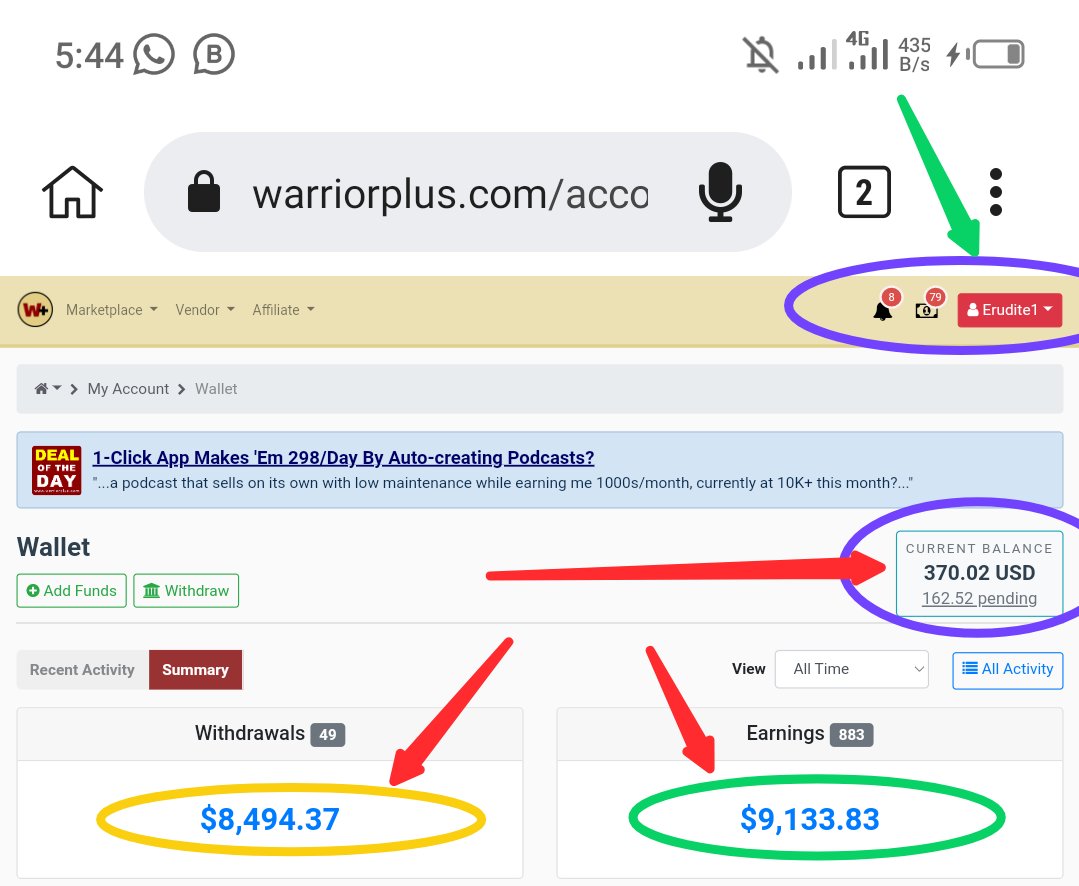This screenshot has height=886, width=1079.
Task: Click the Deal of the Day badge
Action: tap(56, 470)
